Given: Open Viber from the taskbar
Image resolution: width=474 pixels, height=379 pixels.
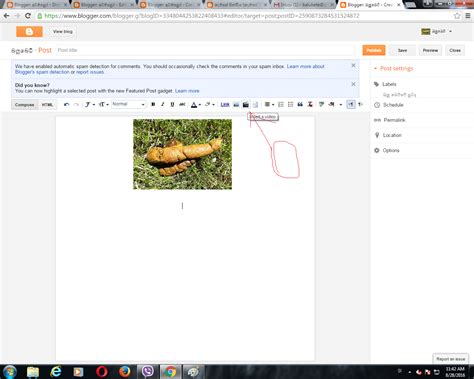Looking at the screenshot, I should pyautogui.click(x=148, y=372).
